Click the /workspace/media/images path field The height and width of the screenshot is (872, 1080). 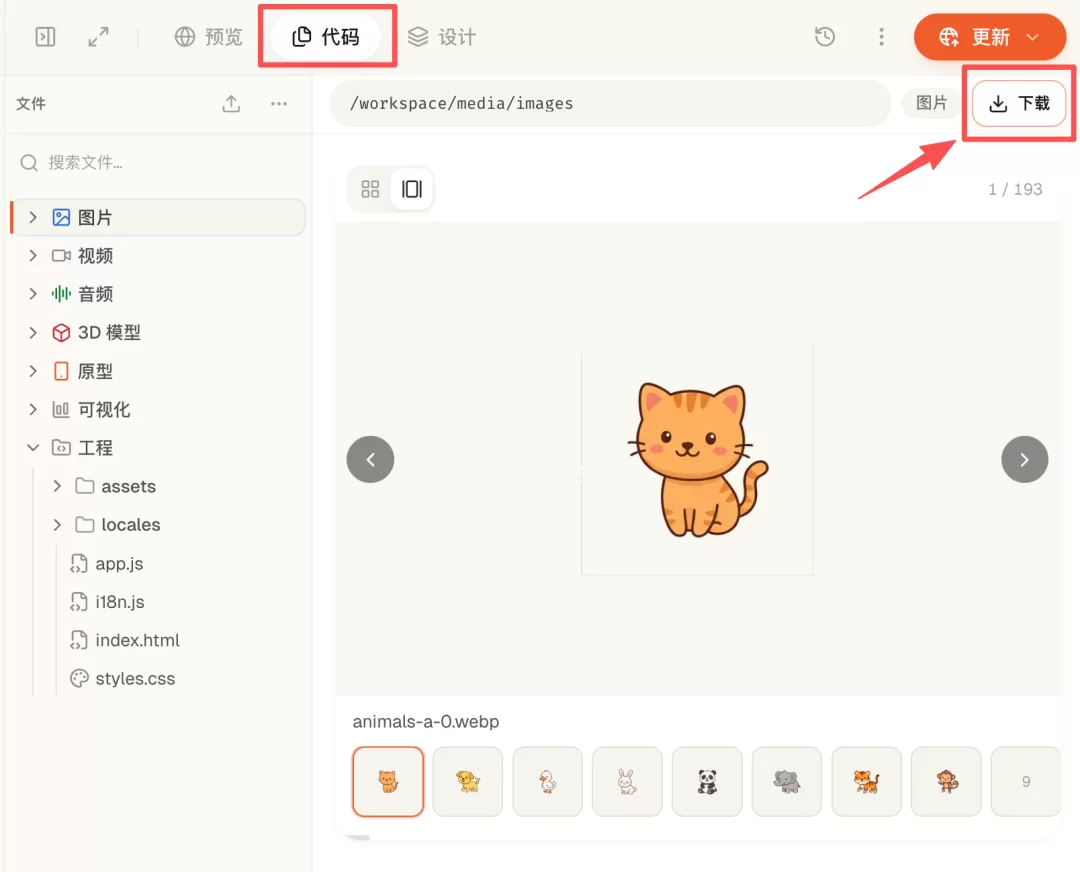[610, 103]
